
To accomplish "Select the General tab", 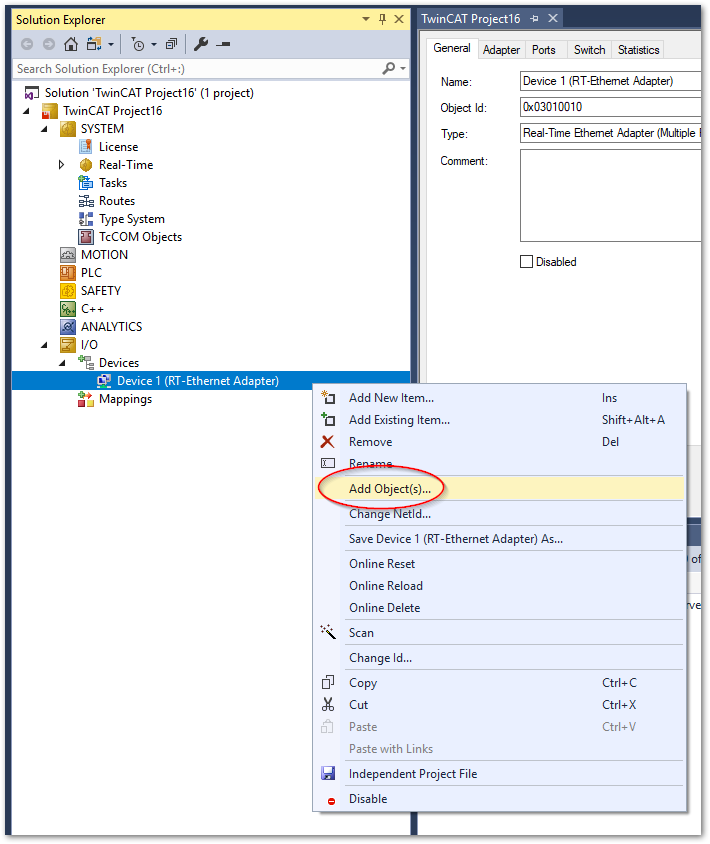I will pyautogui.click(x=452, y=48).
